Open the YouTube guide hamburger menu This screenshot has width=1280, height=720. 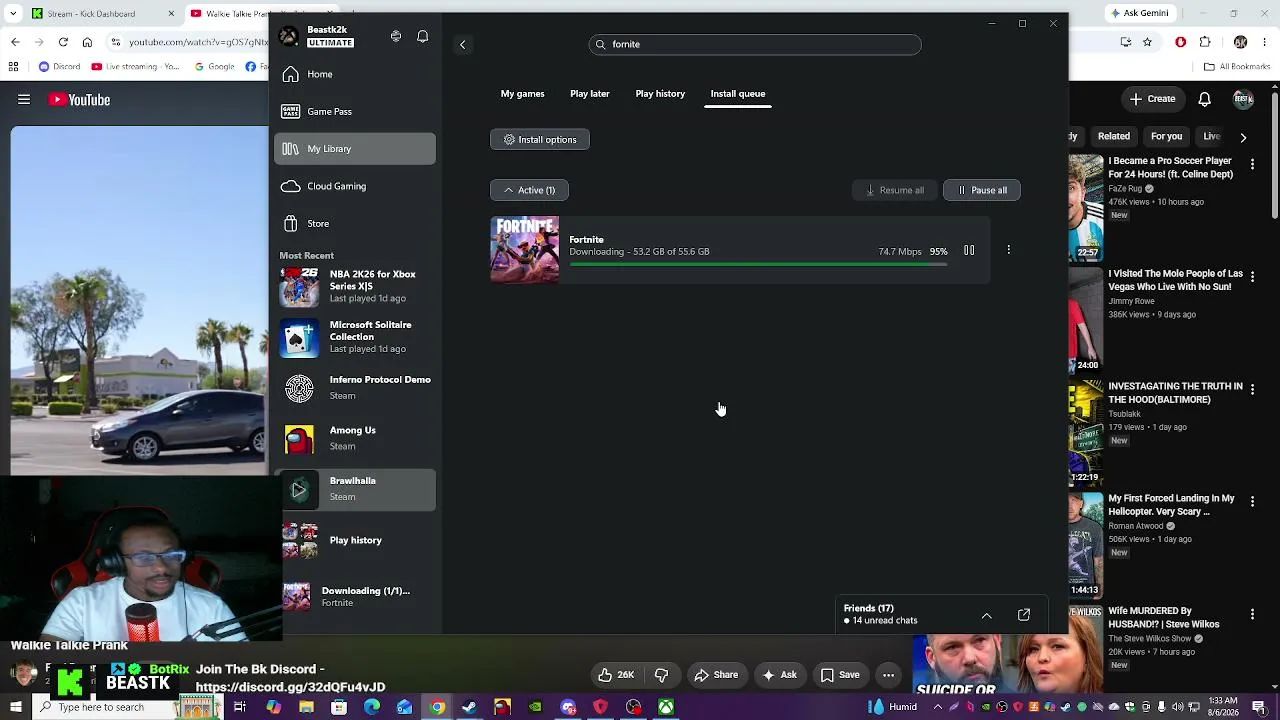click(24, 99)
